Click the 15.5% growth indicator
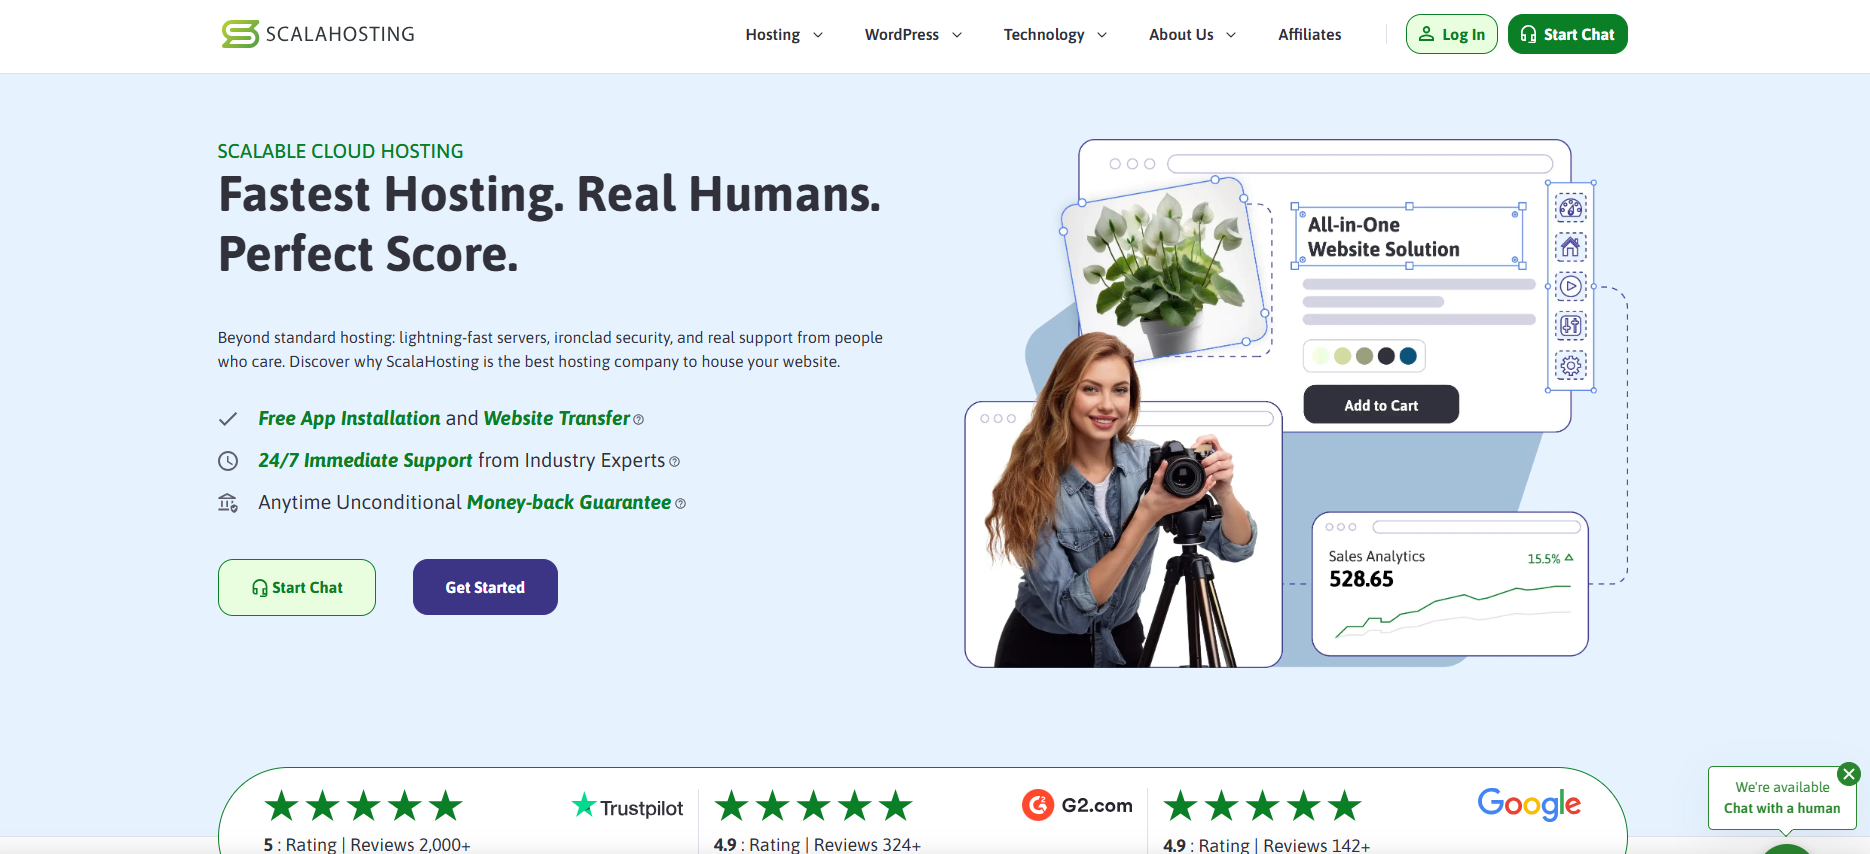The height and width of the screenshot is (854, 1870). [1550, 559]
